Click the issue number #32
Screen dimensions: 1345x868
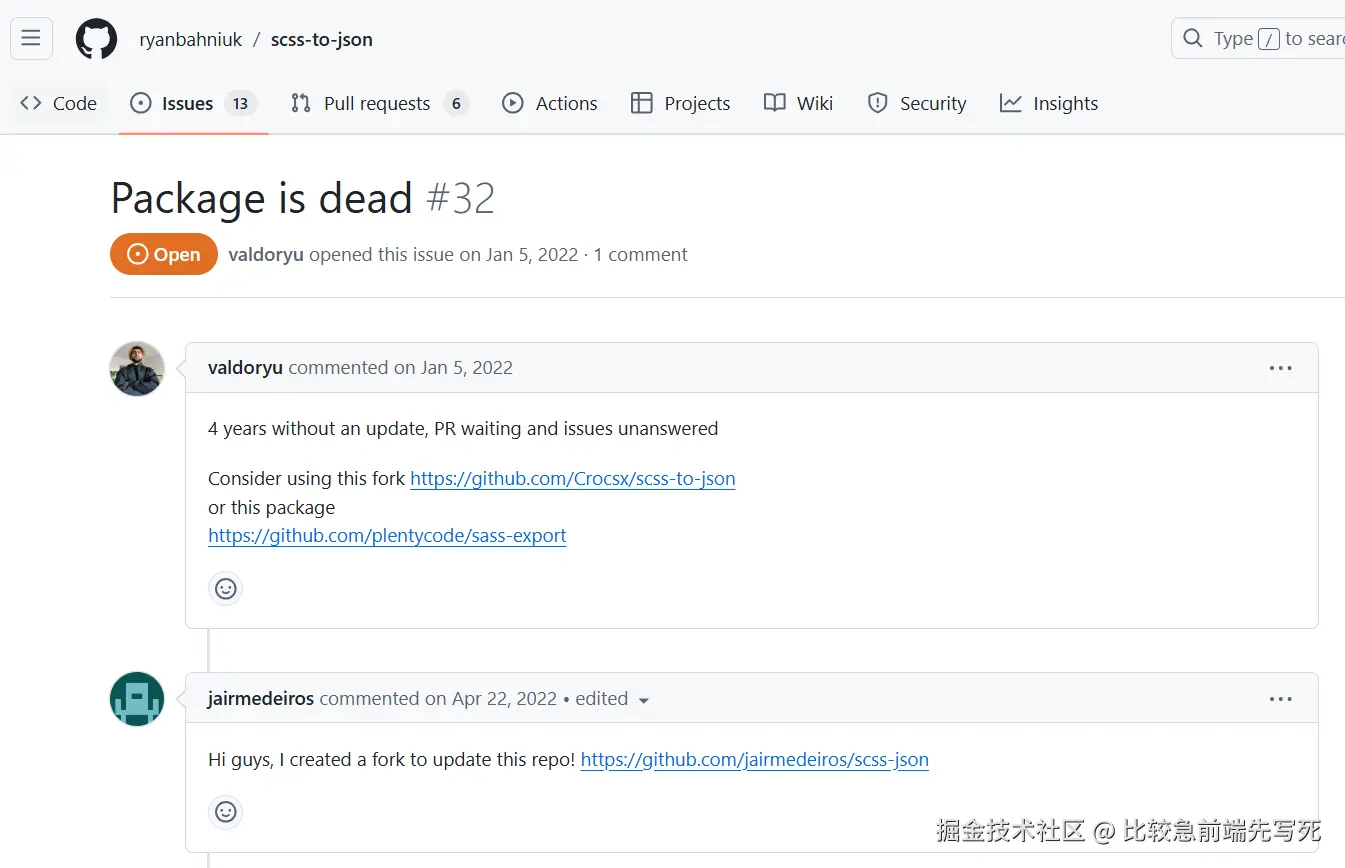coord(461,198)
